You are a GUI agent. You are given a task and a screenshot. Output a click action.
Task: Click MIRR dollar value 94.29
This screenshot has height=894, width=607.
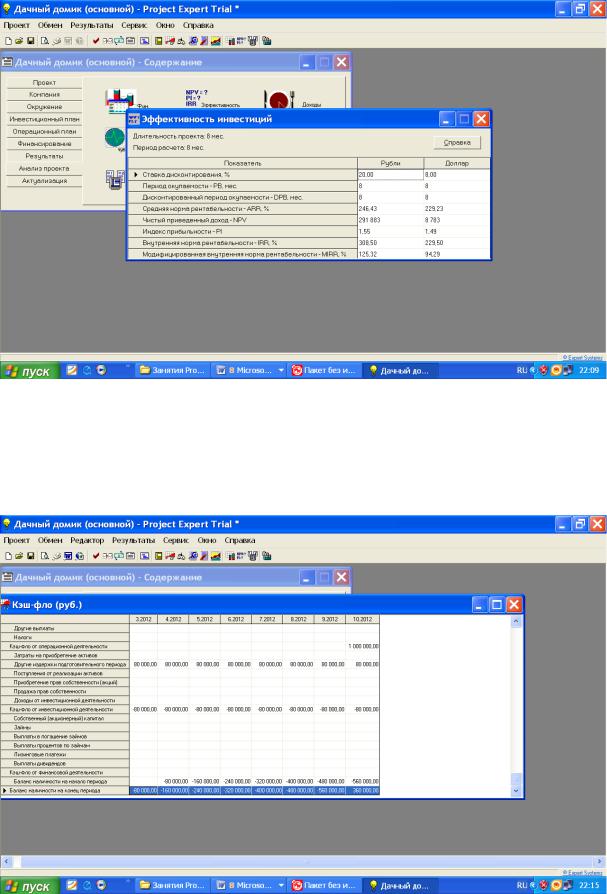[457, 254]
